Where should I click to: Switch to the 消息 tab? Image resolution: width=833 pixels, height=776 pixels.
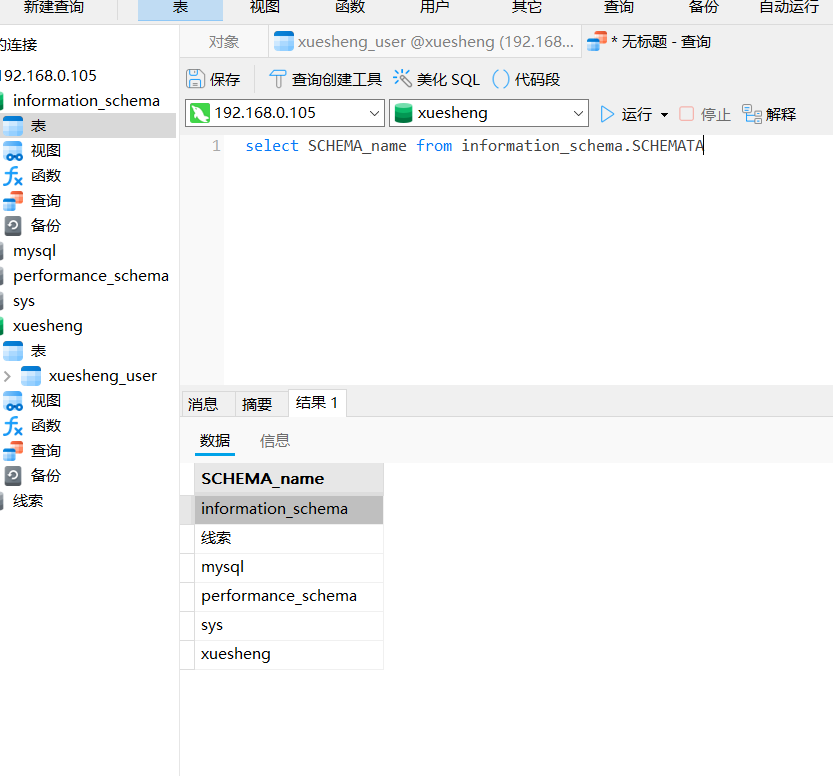coord(203,404)
